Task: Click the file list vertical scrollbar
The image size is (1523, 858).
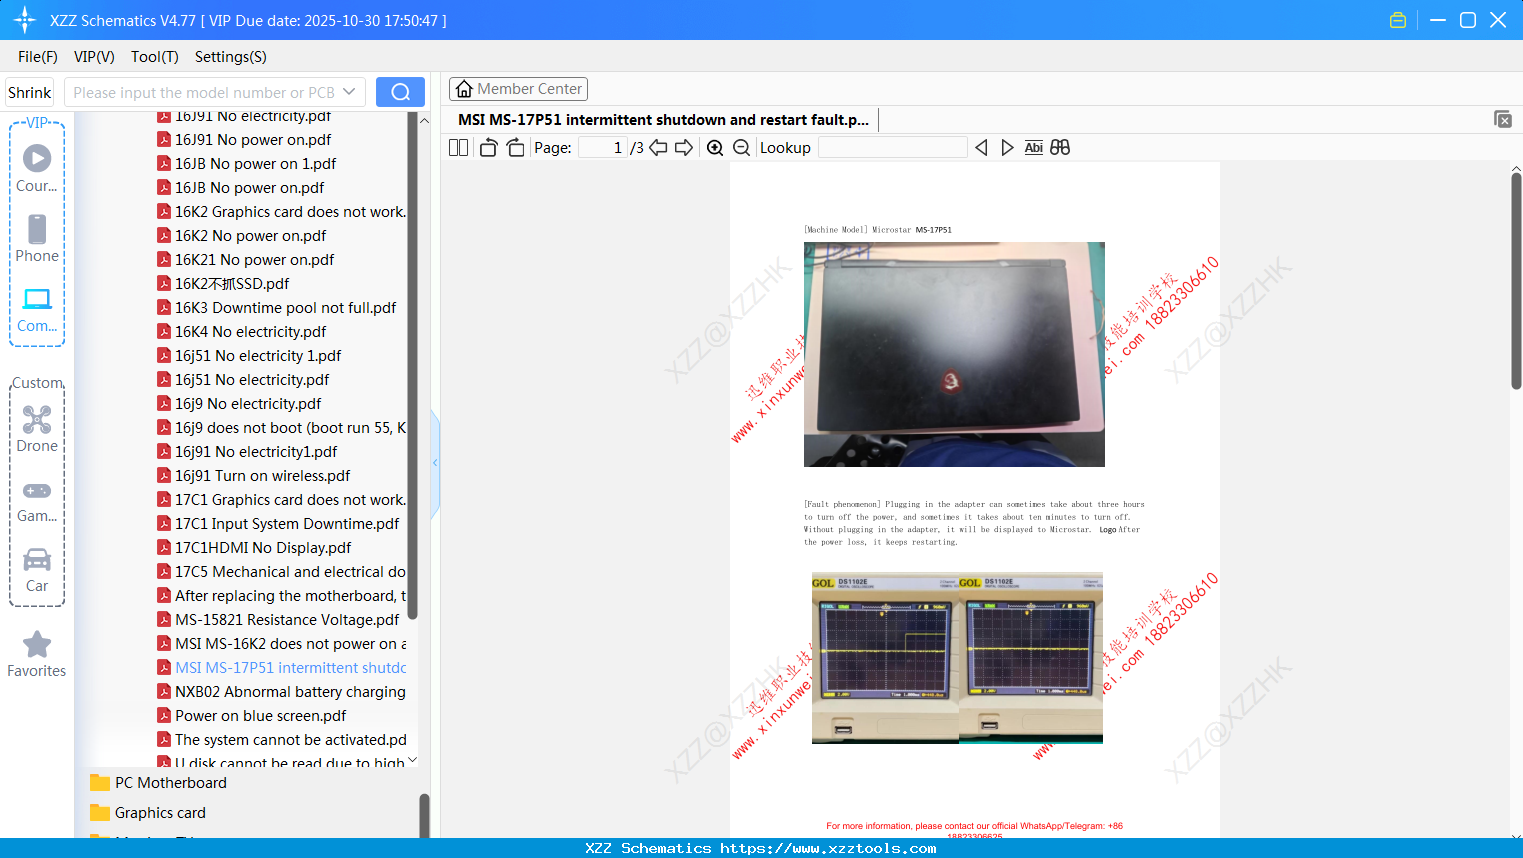Action: tap(412, 365)
